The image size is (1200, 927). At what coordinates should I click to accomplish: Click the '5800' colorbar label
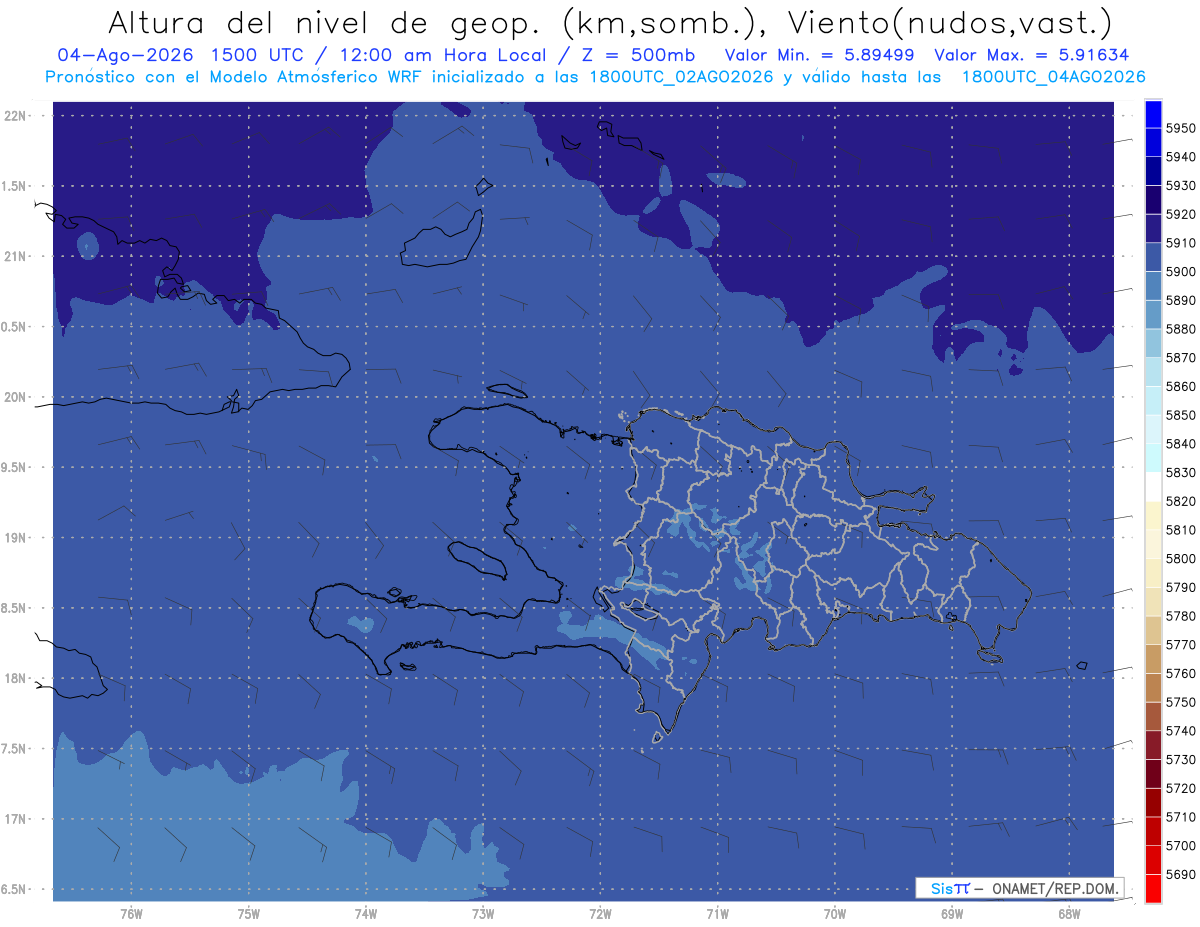(x=1180, y=558)
